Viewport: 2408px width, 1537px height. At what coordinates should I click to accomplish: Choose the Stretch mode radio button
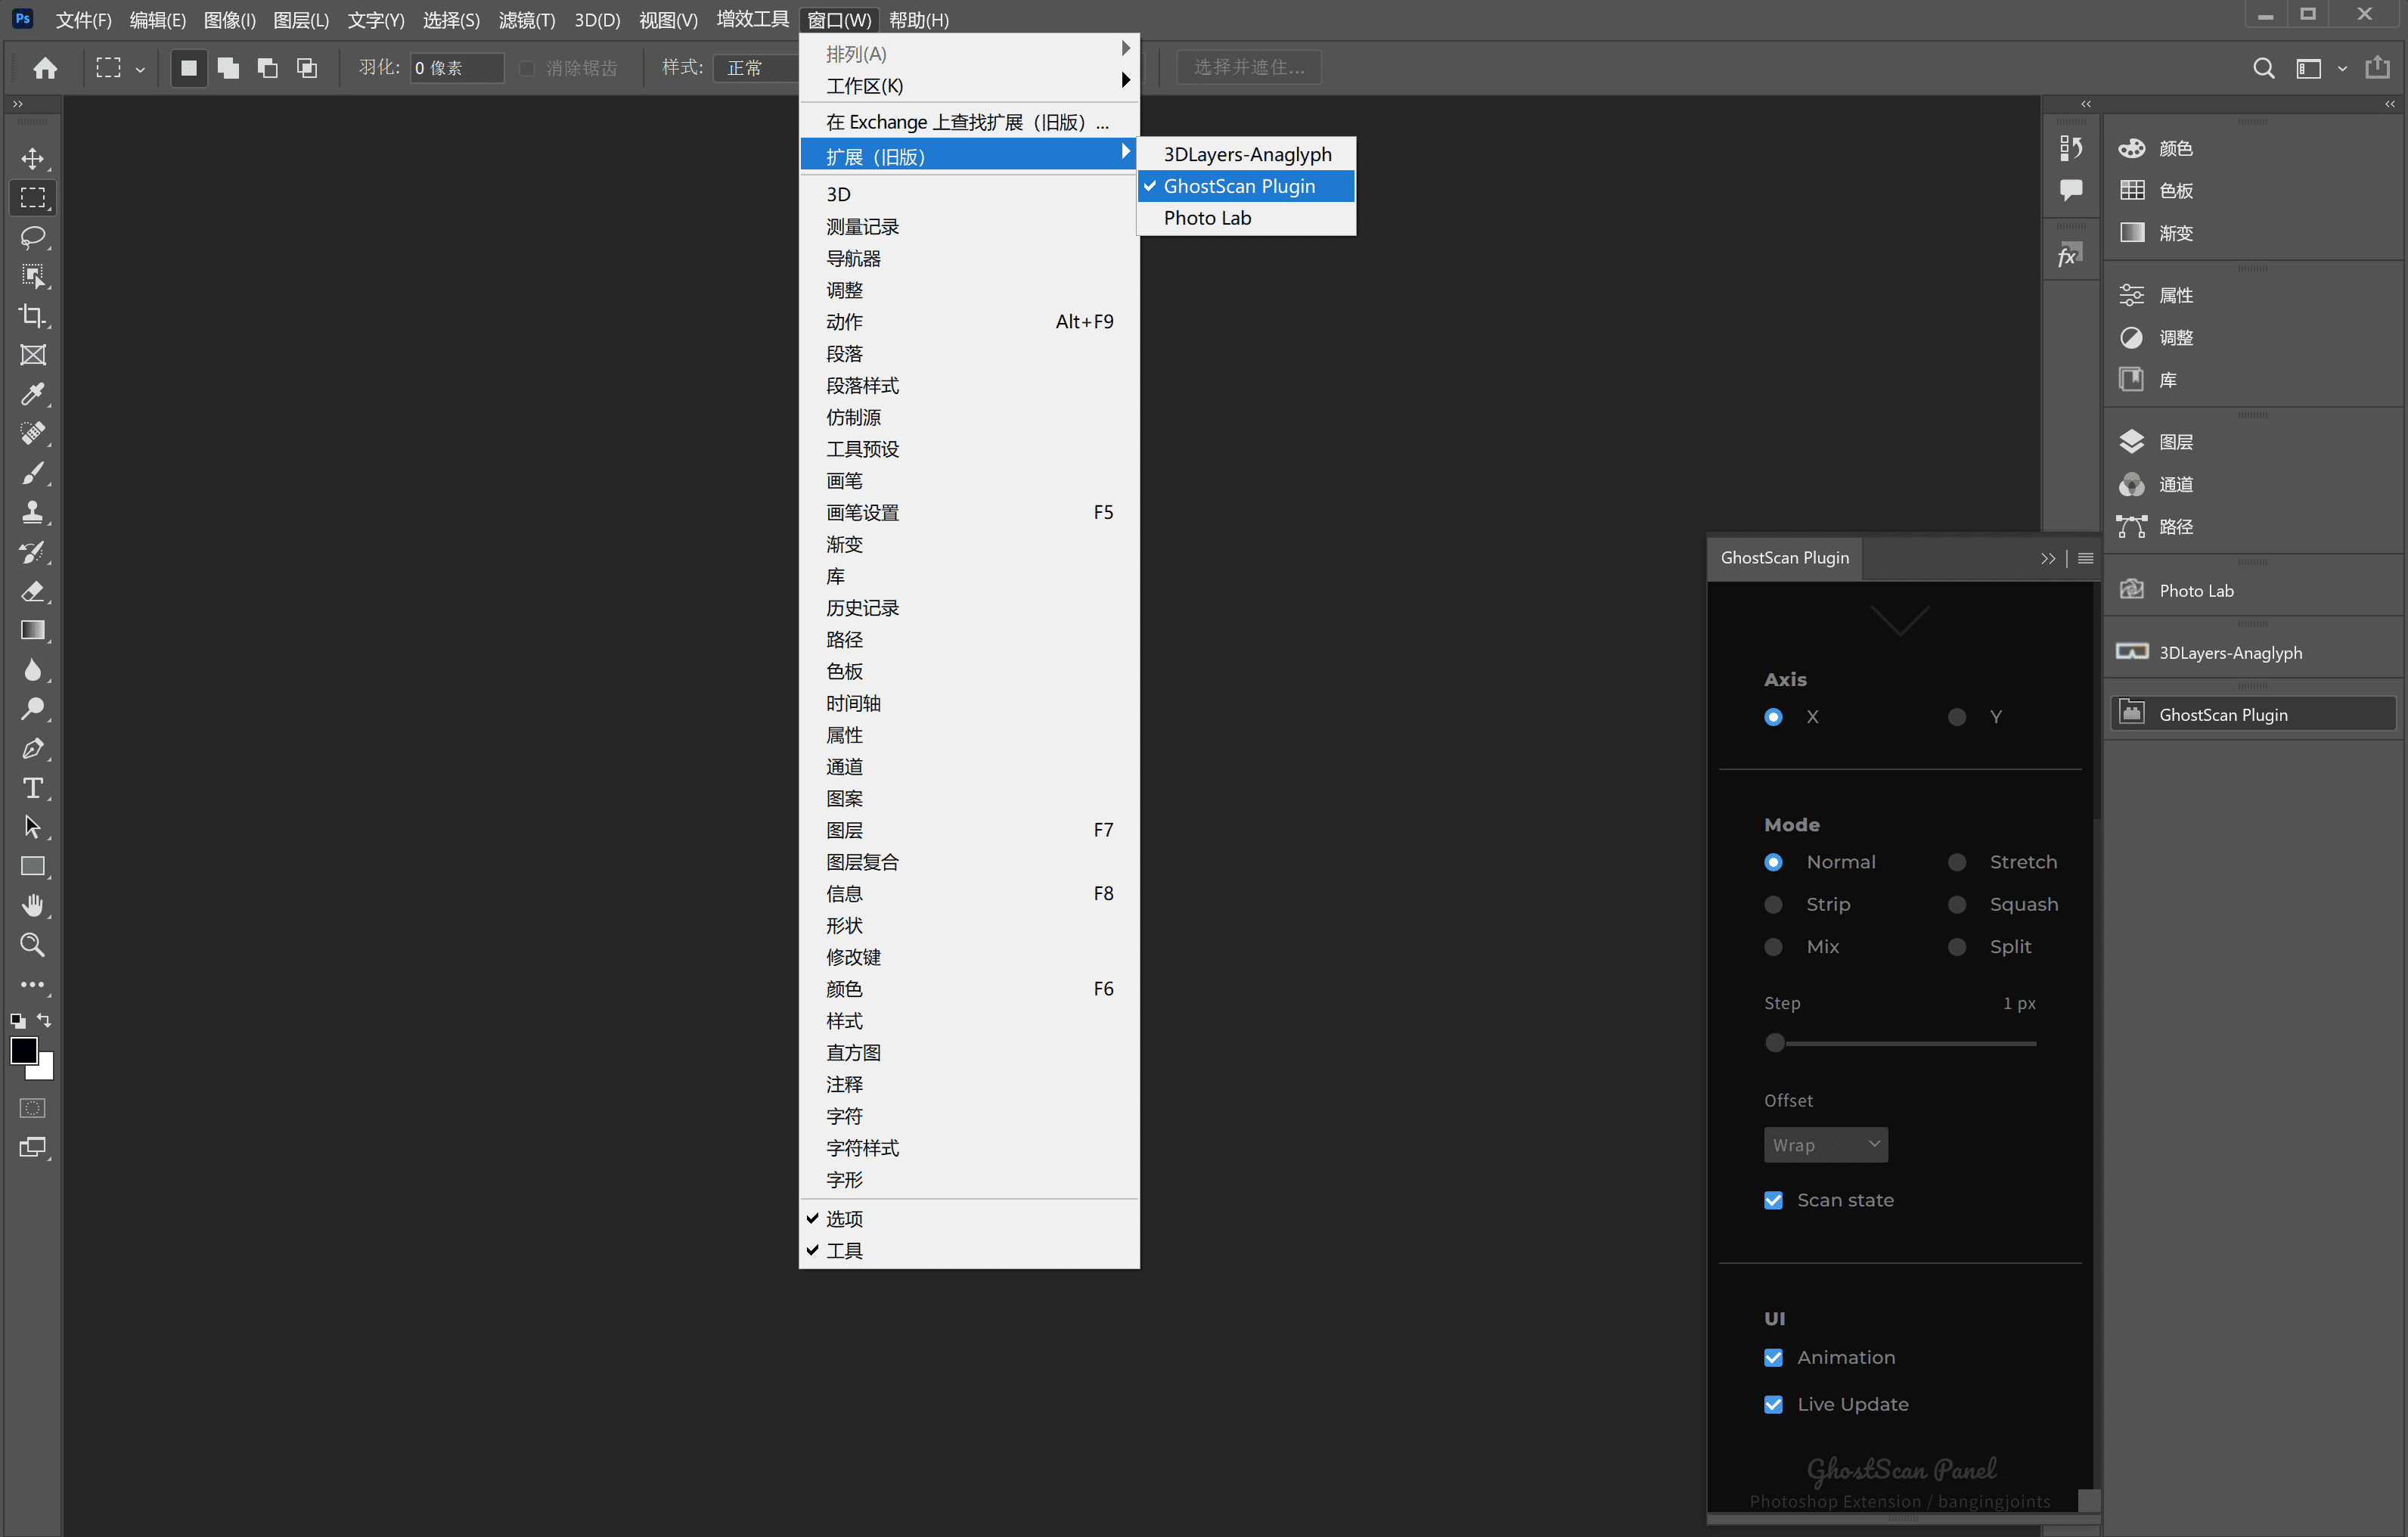pos(1957,862)
